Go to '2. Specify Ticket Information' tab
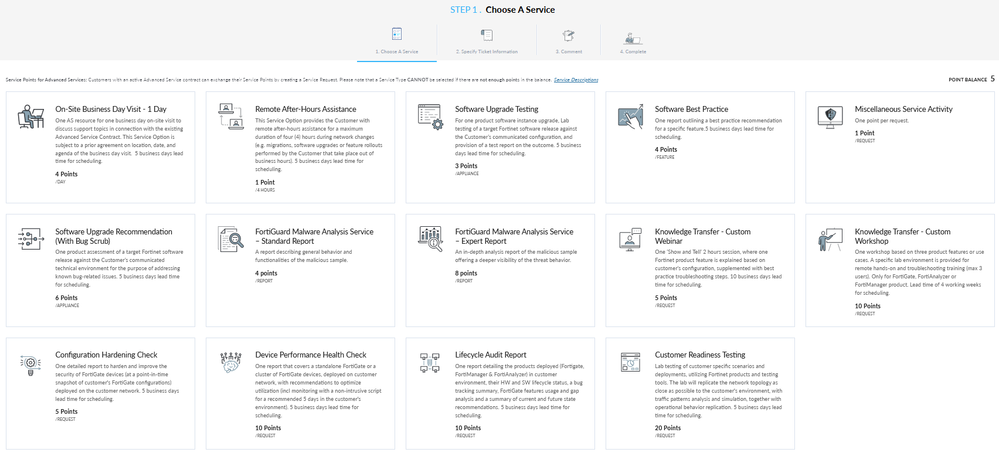The height and width of the screenshot is (453, 999). click(x=487, y=43)
